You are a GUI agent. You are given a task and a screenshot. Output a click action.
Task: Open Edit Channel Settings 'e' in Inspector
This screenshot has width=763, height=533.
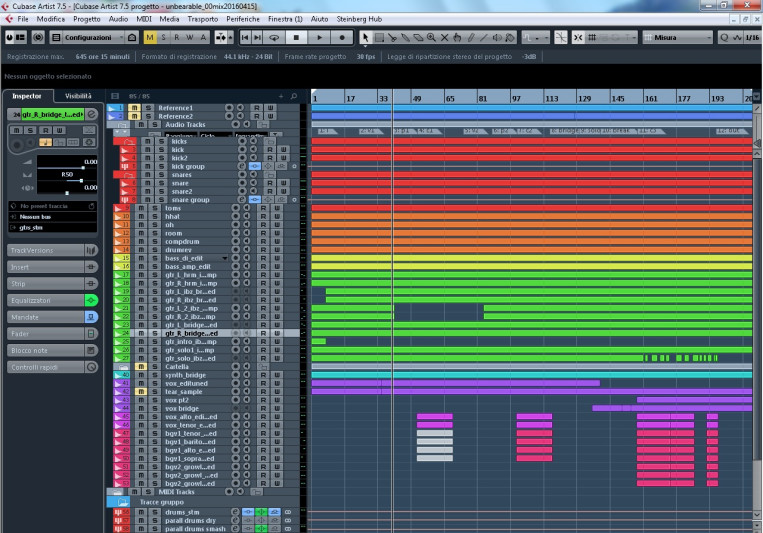pyautogui.click(x=91, y=114)
